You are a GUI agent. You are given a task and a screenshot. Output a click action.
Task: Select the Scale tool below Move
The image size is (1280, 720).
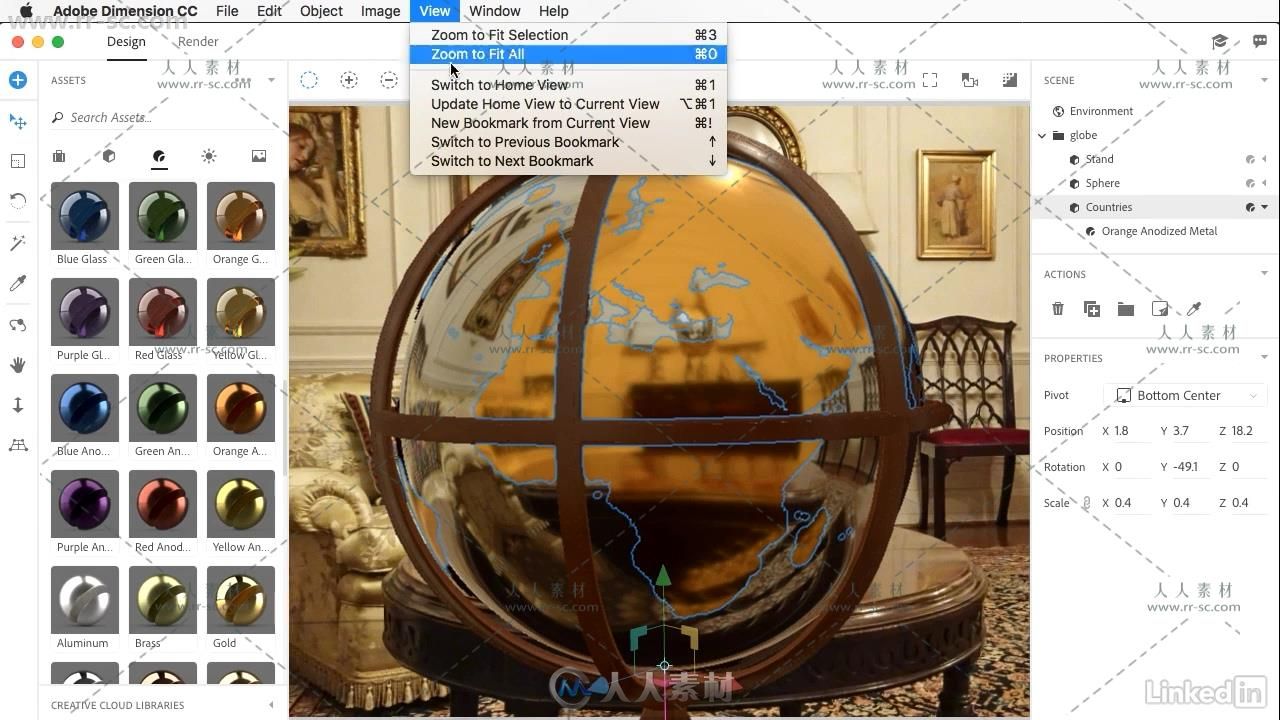[x=18, y=161]
